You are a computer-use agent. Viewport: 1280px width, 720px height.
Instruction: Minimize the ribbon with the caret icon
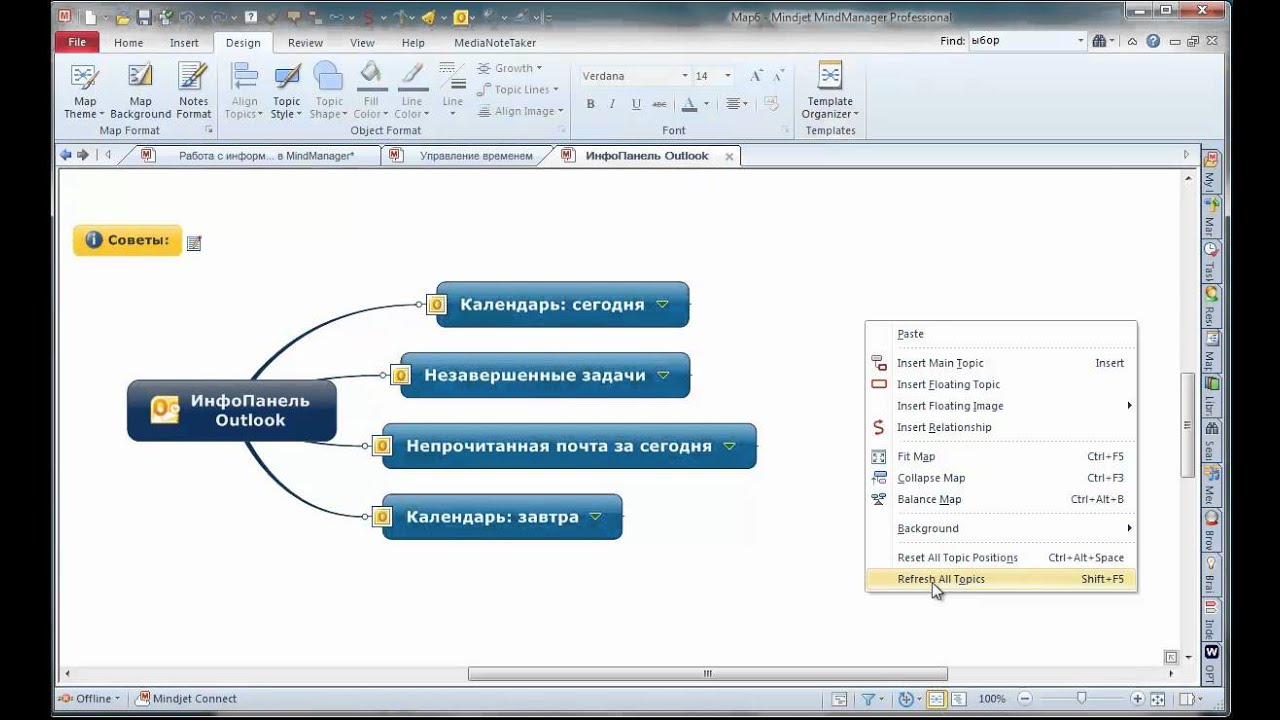(x=1133, y=41)
